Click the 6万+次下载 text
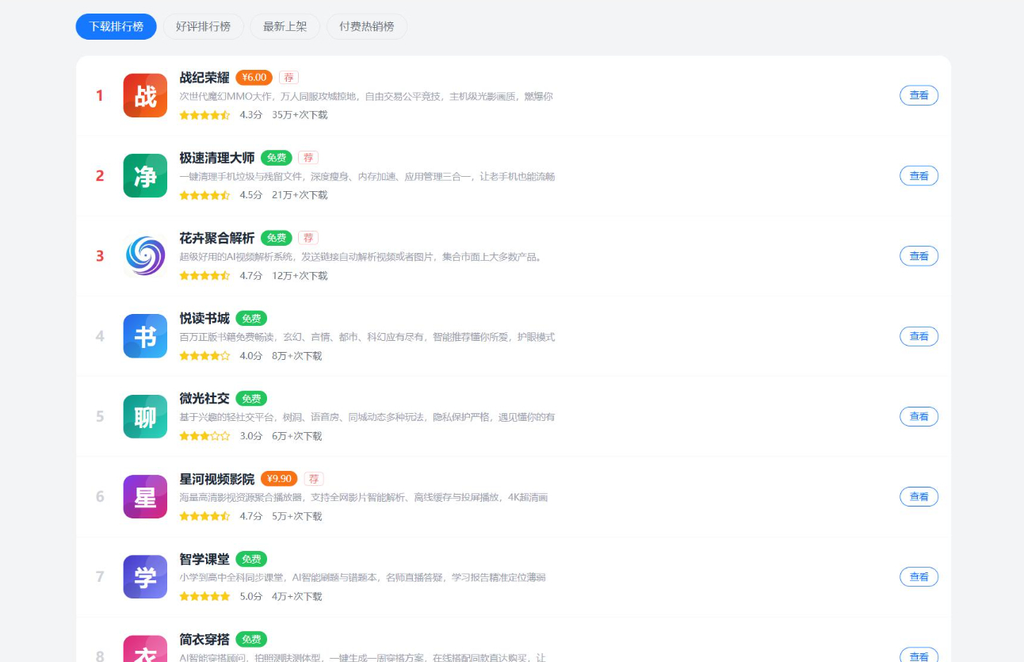1024x662 pixels. [297, 436]
